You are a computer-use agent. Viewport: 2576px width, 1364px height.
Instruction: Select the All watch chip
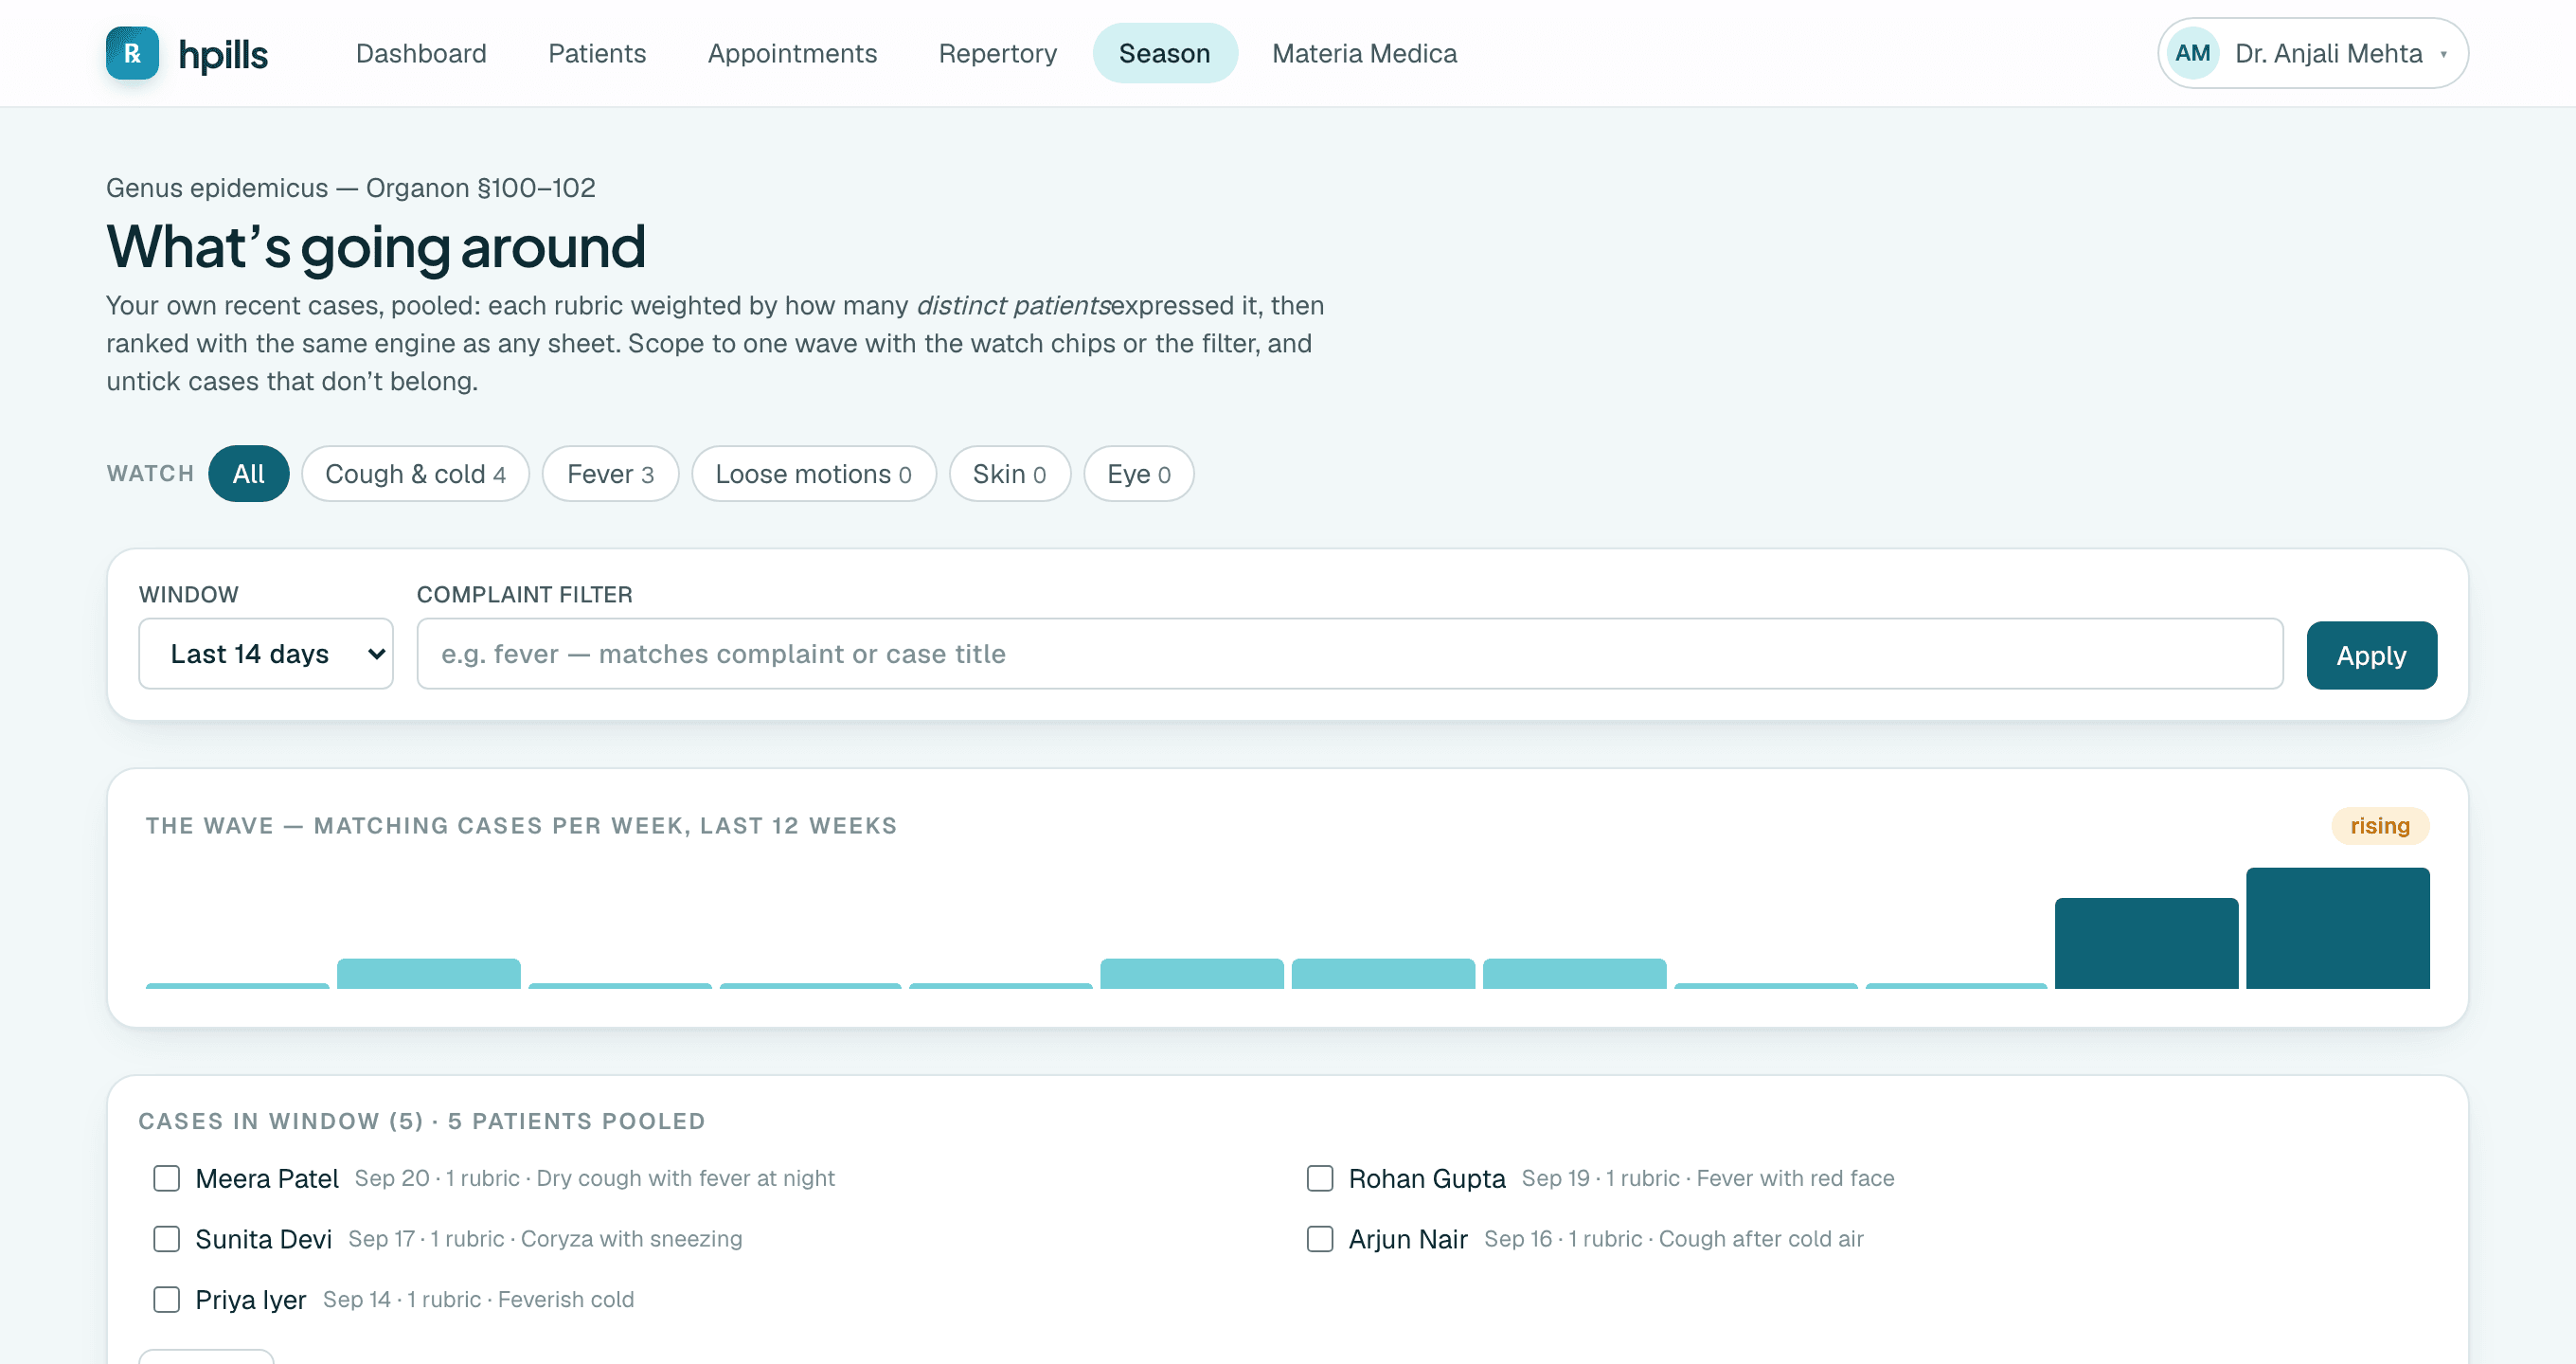coord(248,474)
